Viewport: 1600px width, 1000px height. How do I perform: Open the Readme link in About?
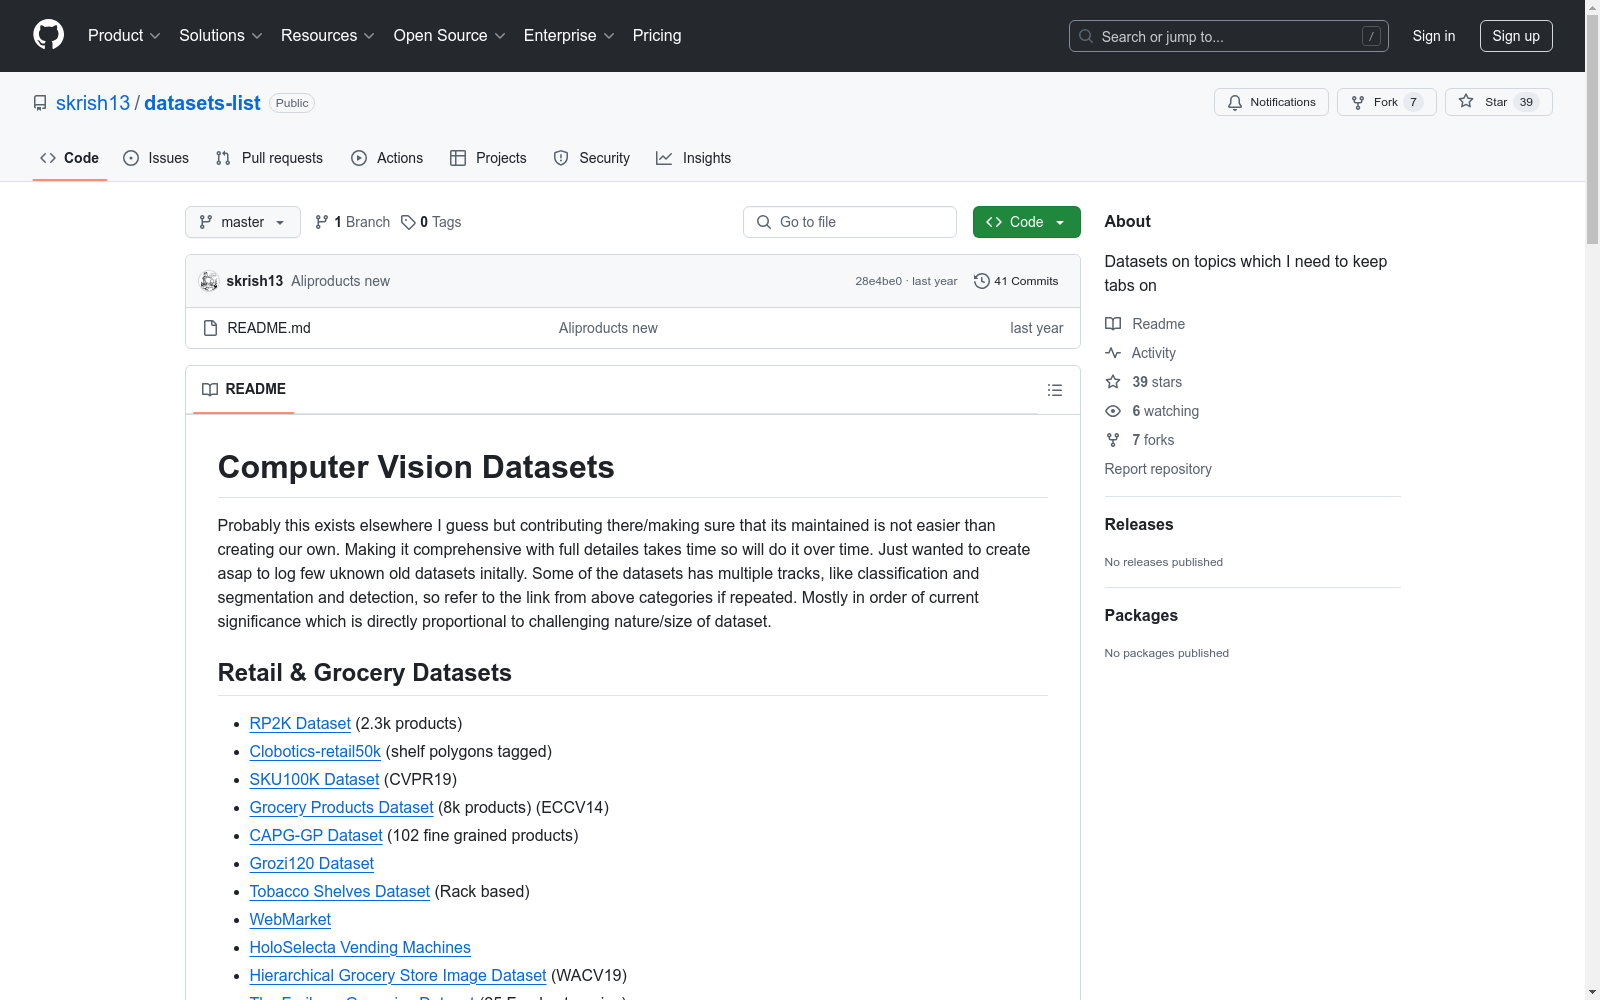coord(1145,324)
